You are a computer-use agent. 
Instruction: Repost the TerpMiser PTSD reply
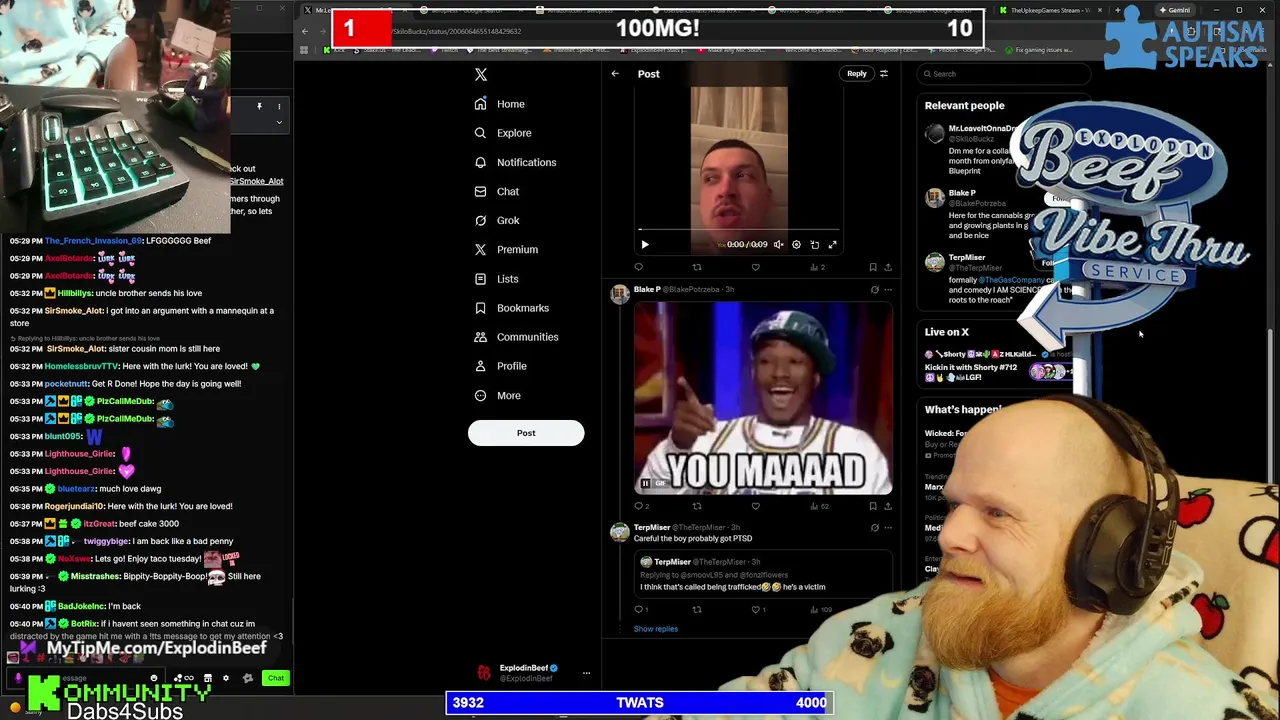697,609
